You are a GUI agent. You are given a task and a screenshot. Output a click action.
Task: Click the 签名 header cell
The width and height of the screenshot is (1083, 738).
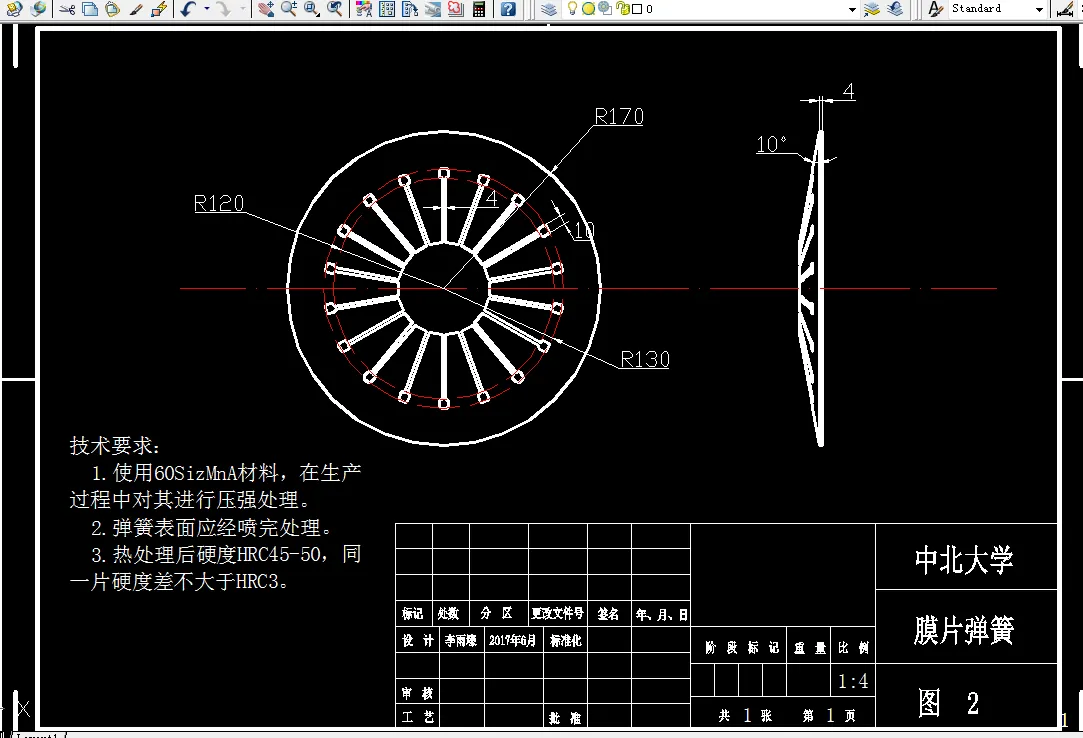coord(608,614)
